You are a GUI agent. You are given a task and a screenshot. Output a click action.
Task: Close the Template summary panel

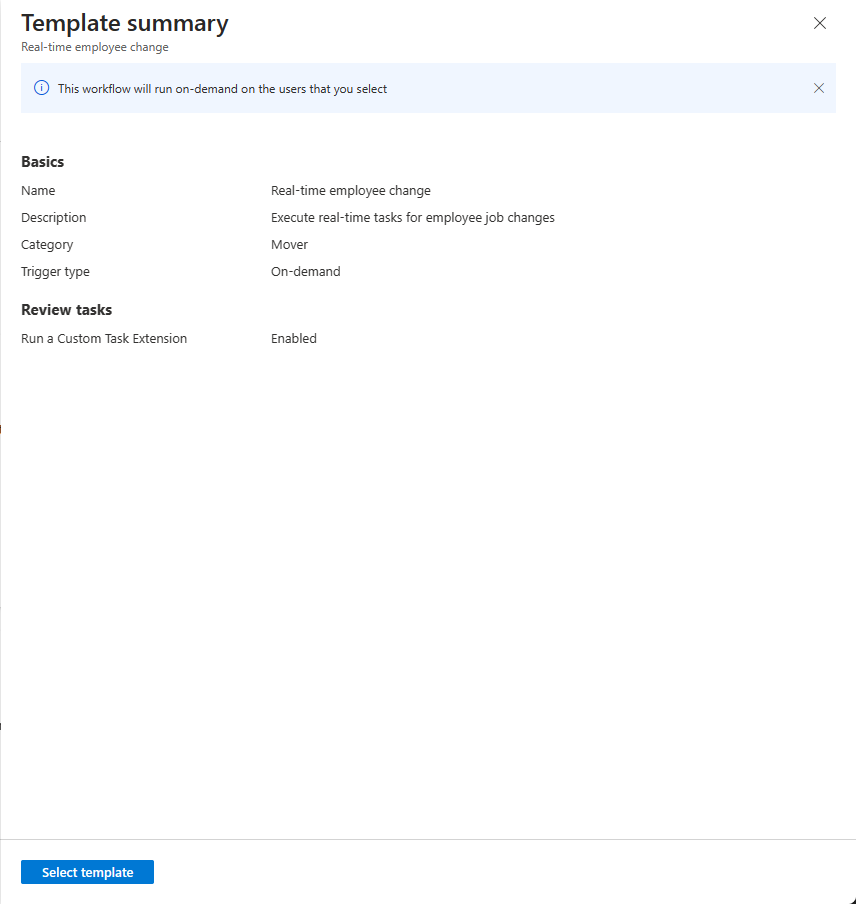click(820, 23)
